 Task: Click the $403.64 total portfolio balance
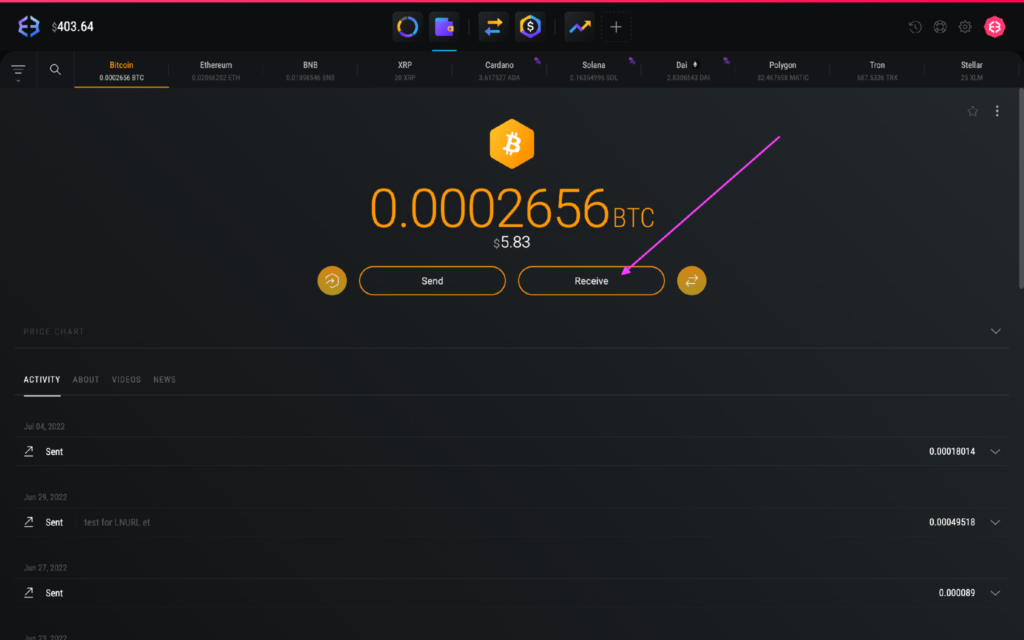tap(72, 27)
